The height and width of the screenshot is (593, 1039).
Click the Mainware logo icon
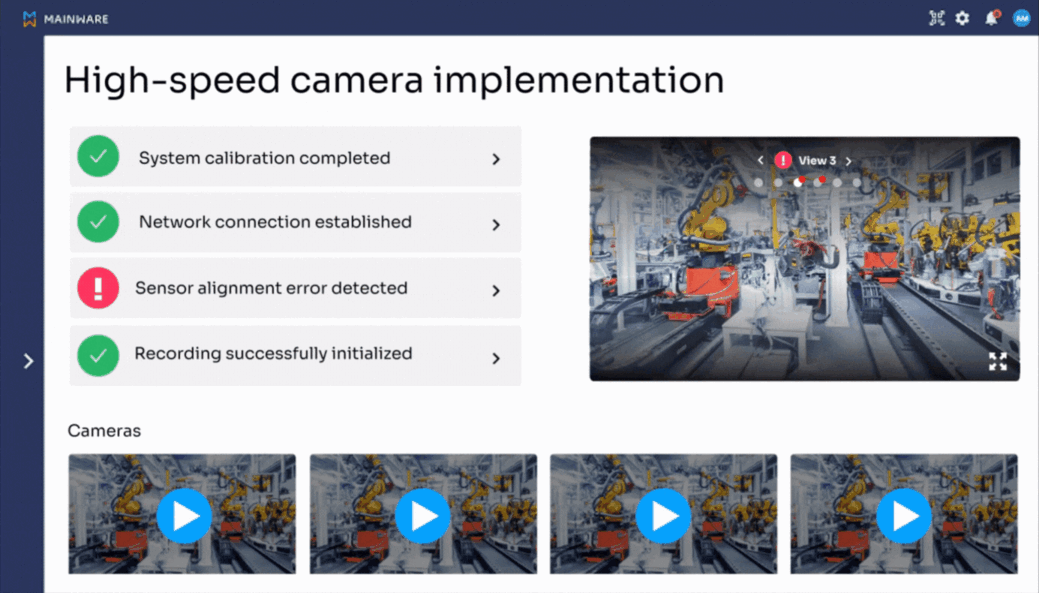pyautogui.click(x=29, y=19)
